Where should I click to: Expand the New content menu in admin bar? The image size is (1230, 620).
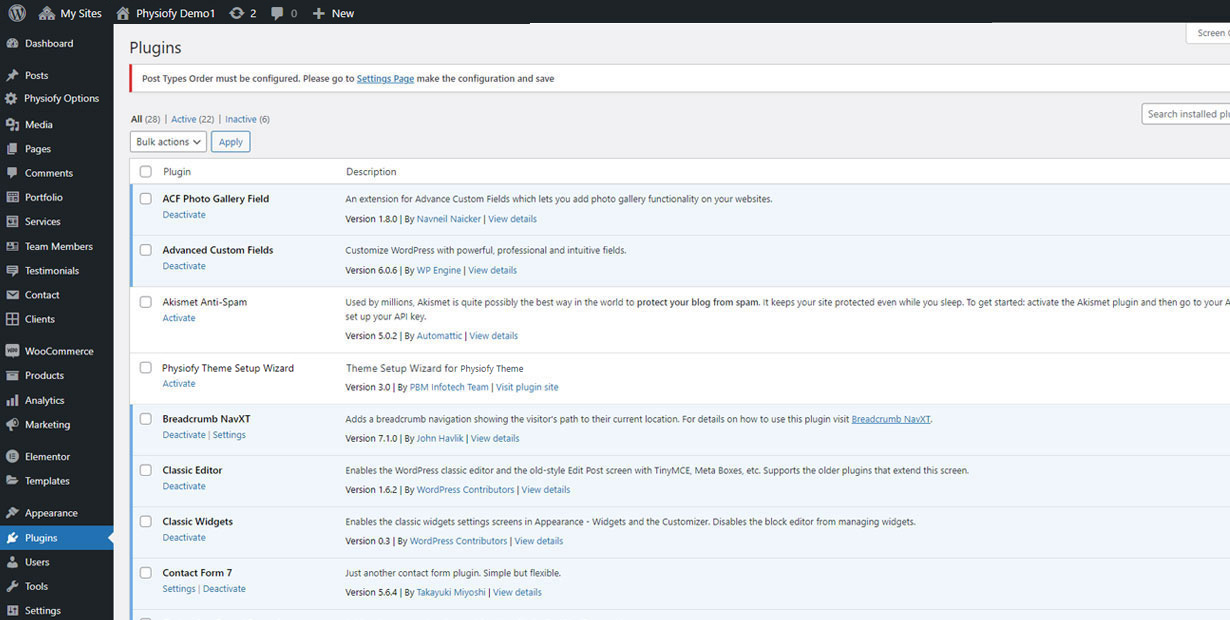[333, 13]
